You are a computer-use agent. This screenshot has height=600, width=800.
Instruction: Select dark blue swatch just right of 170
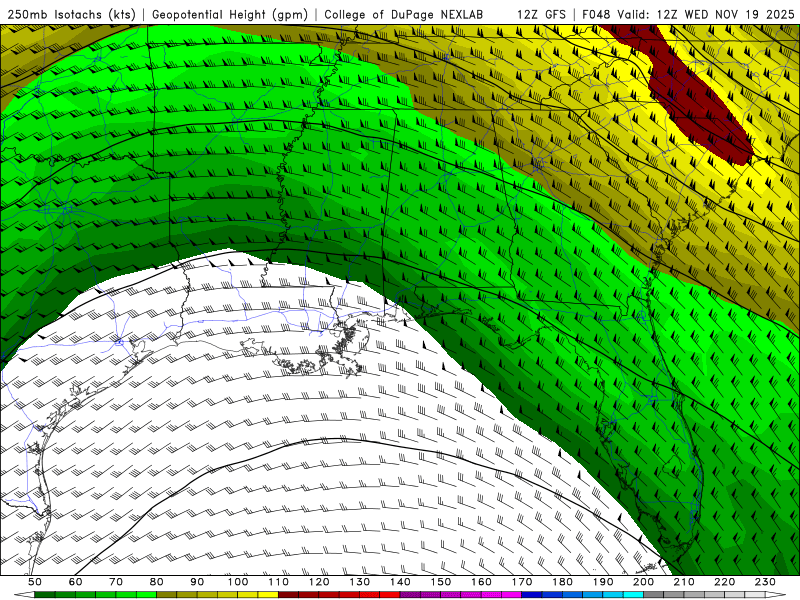point(532,595)
